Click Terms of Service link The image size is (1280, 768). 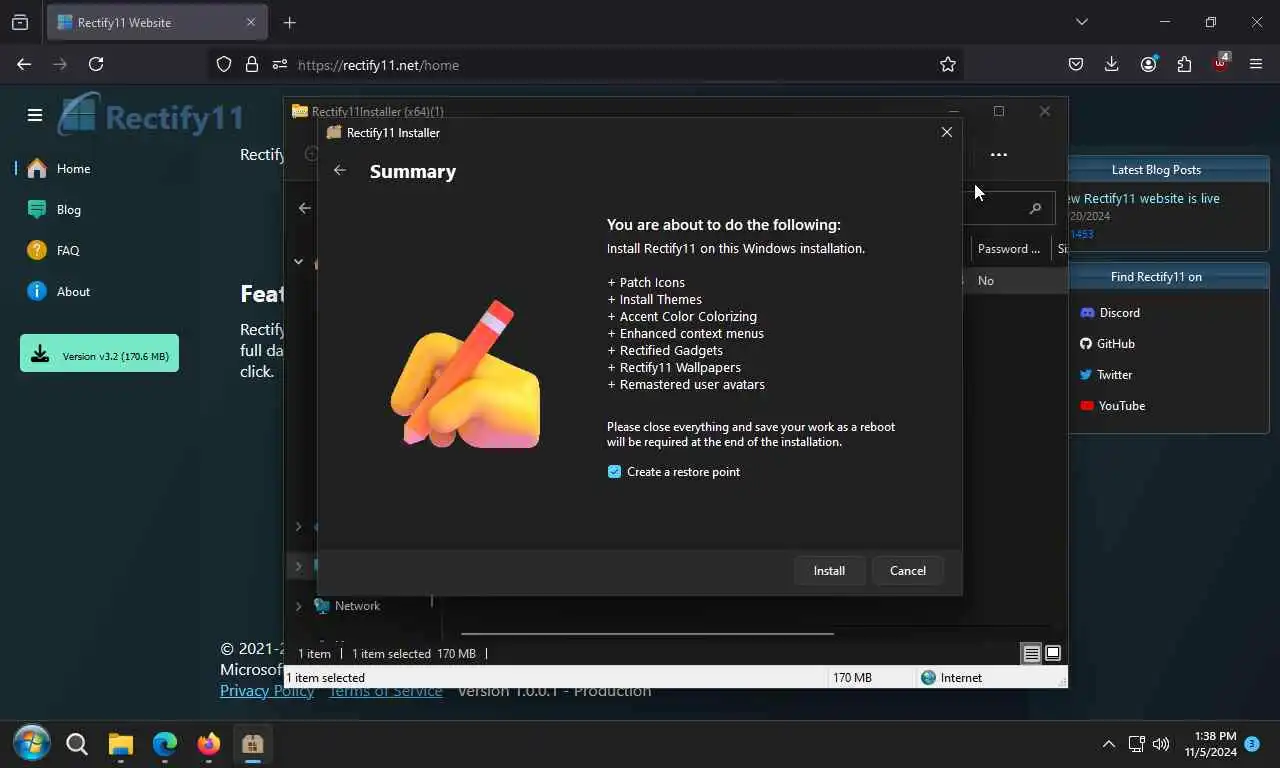click(385, 690)
